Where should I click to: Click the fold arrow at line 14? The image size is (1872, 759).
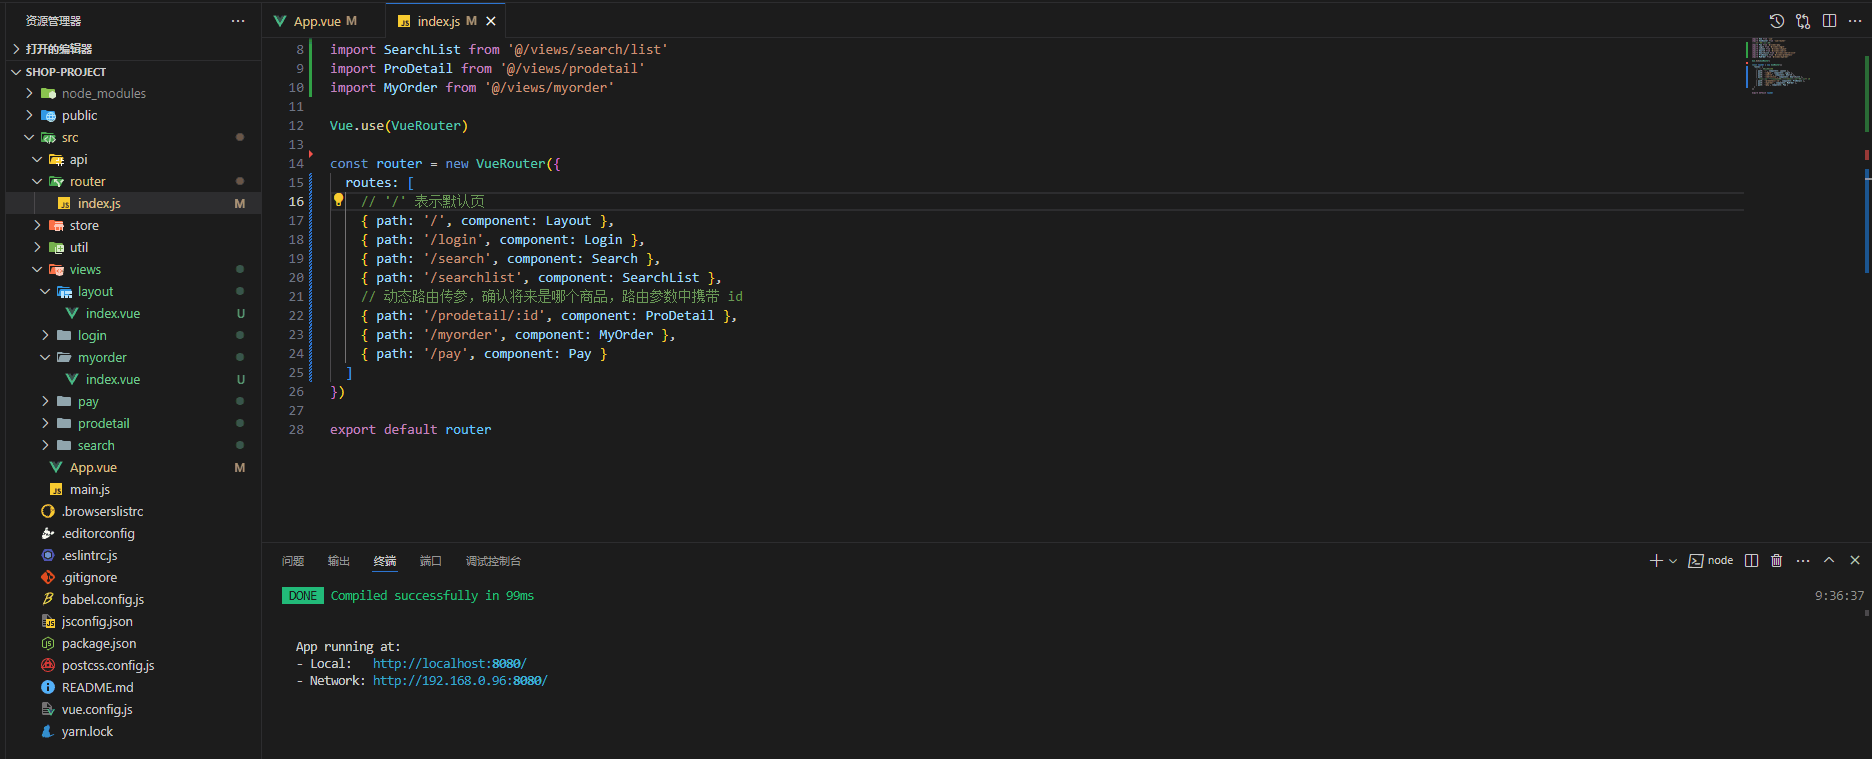311,155
